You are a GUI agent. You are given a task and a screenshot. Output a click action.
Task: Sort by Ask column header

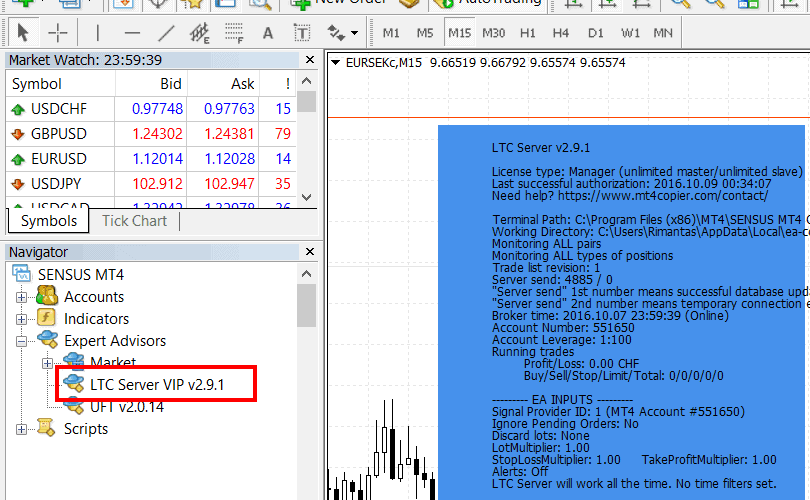[223, 84]
